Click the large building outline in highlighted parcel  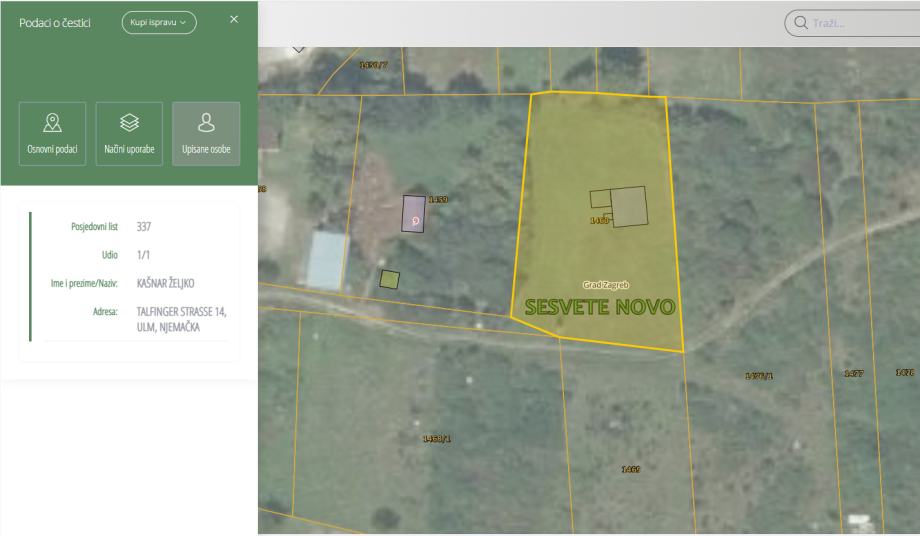[x=629, y=206]
